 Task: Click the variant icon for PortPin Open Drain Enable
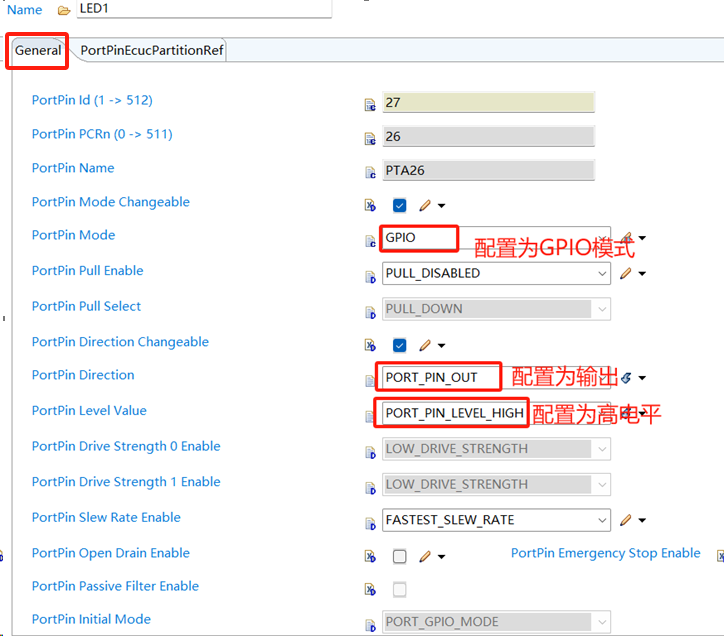[370, 556]
